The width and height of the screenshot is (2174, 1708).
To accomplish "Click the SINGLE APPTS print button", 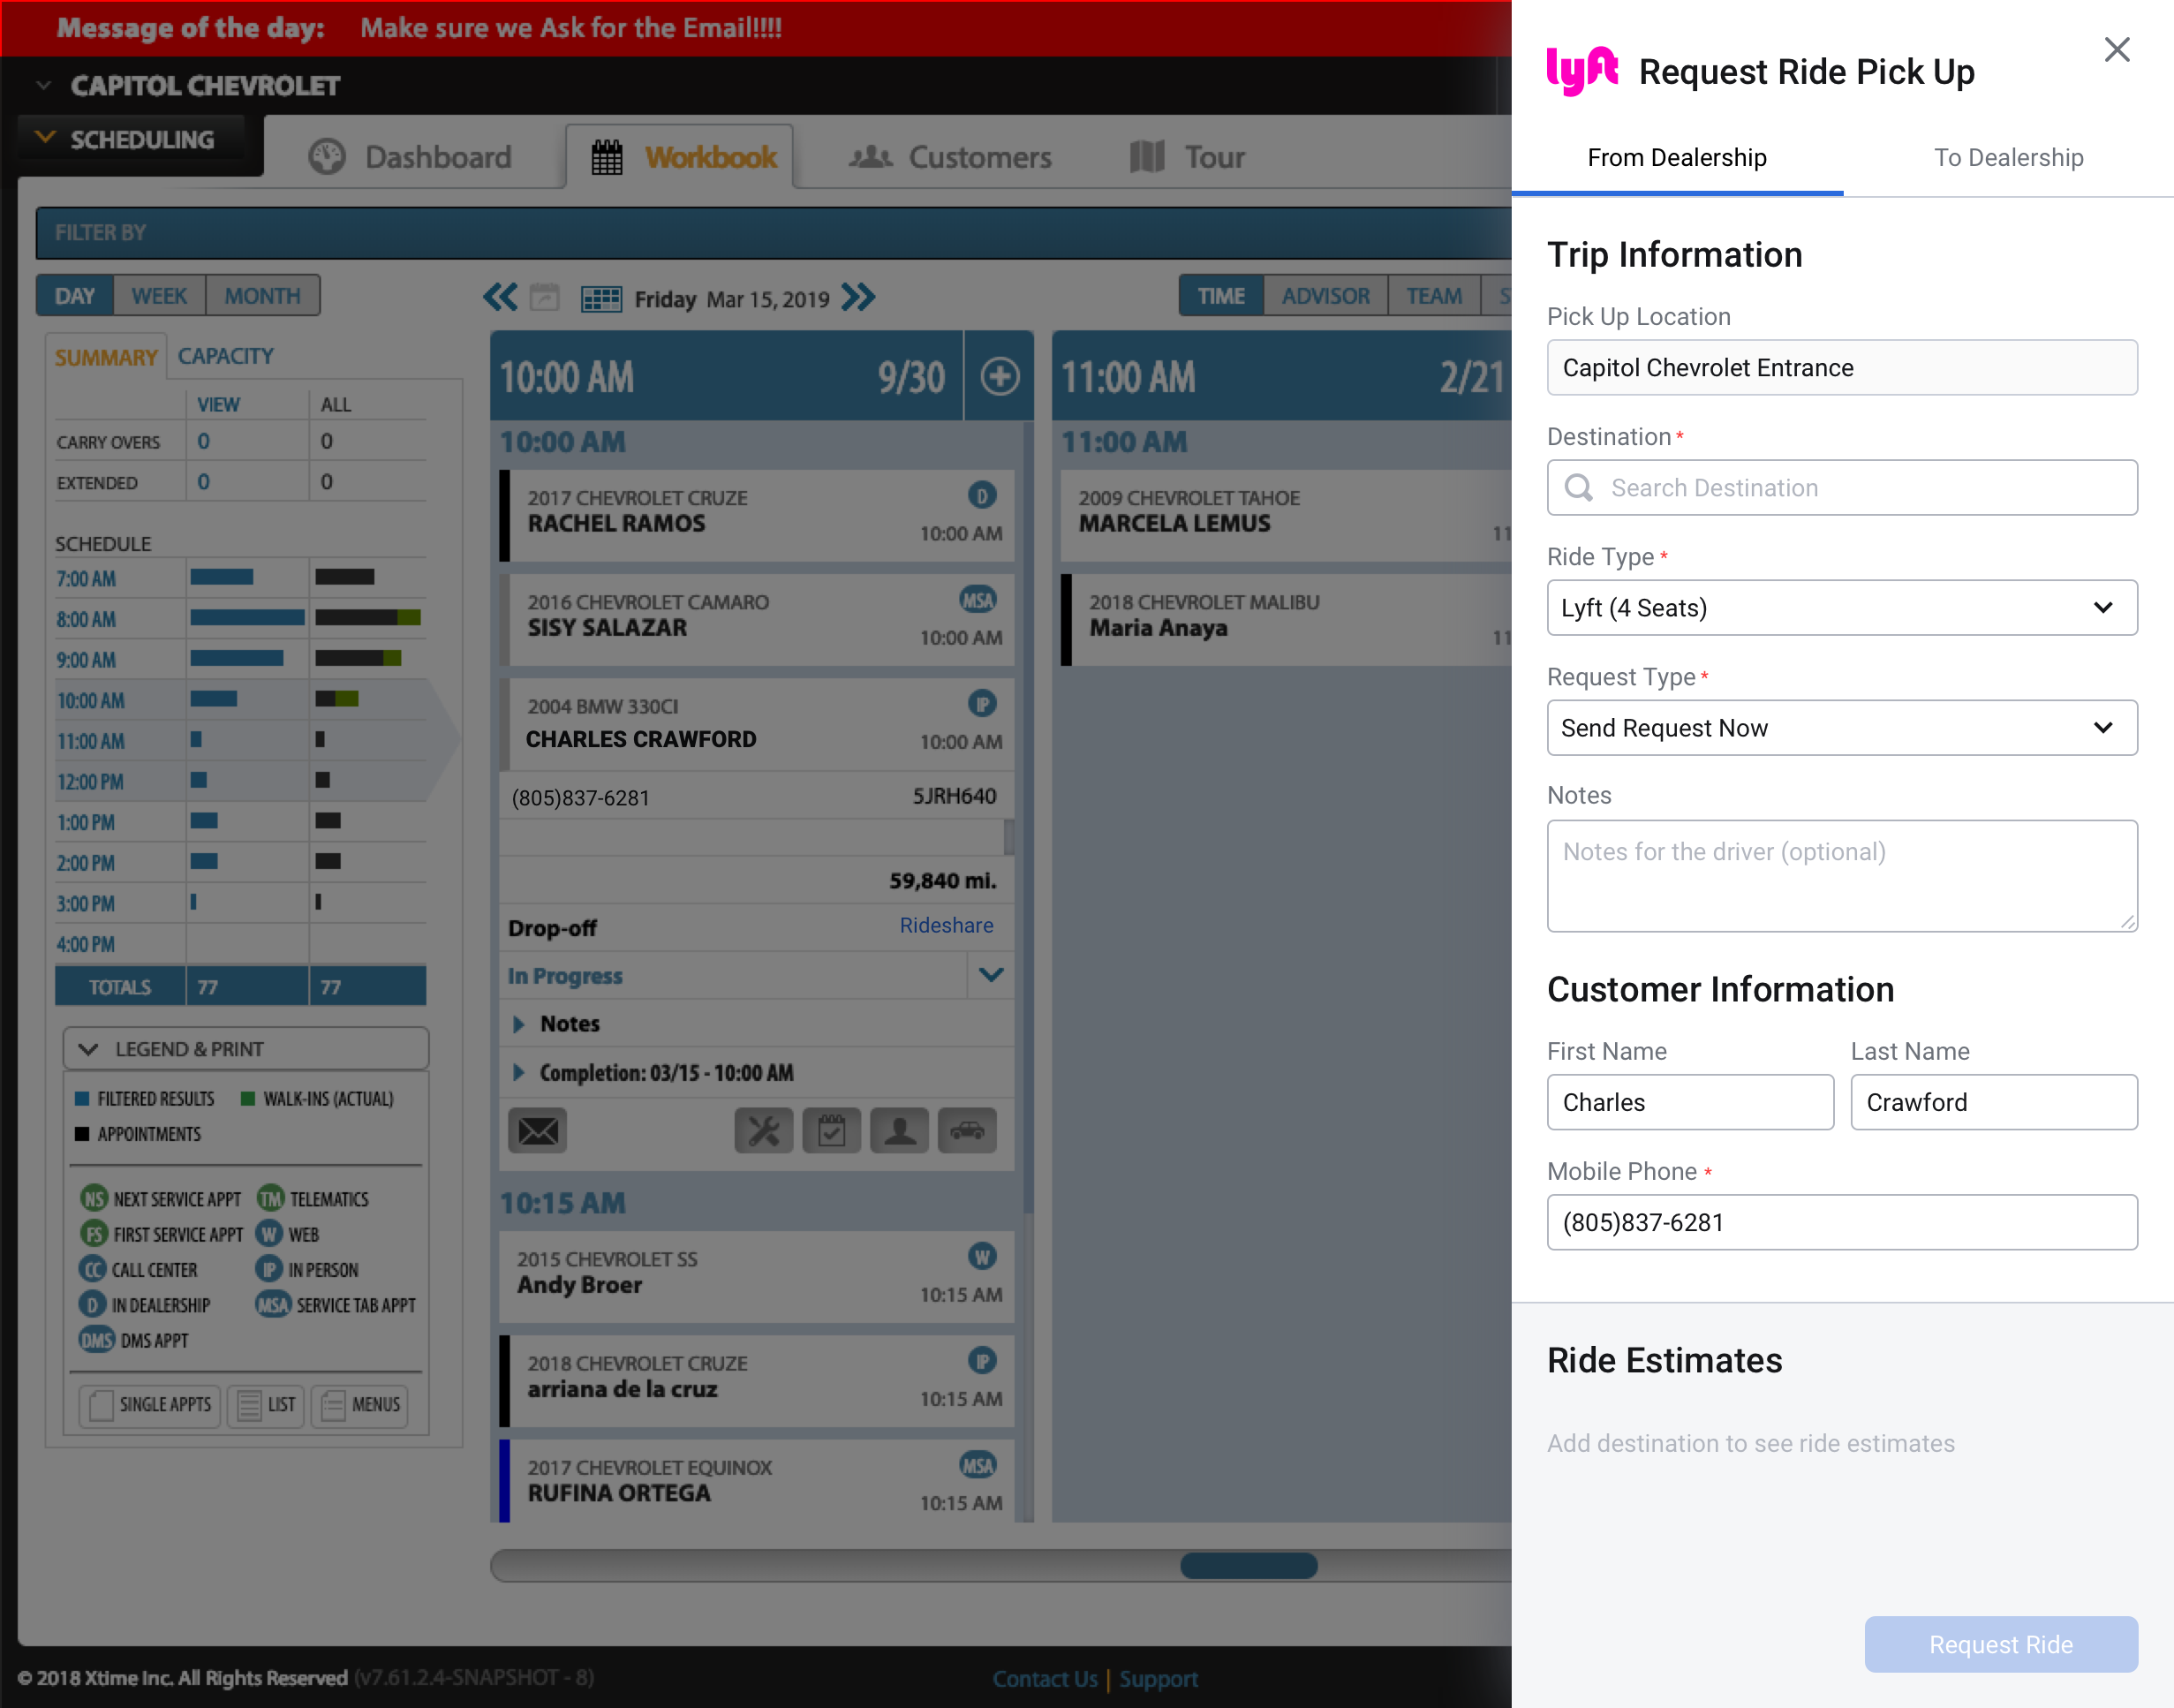I will coord(150,1404).
